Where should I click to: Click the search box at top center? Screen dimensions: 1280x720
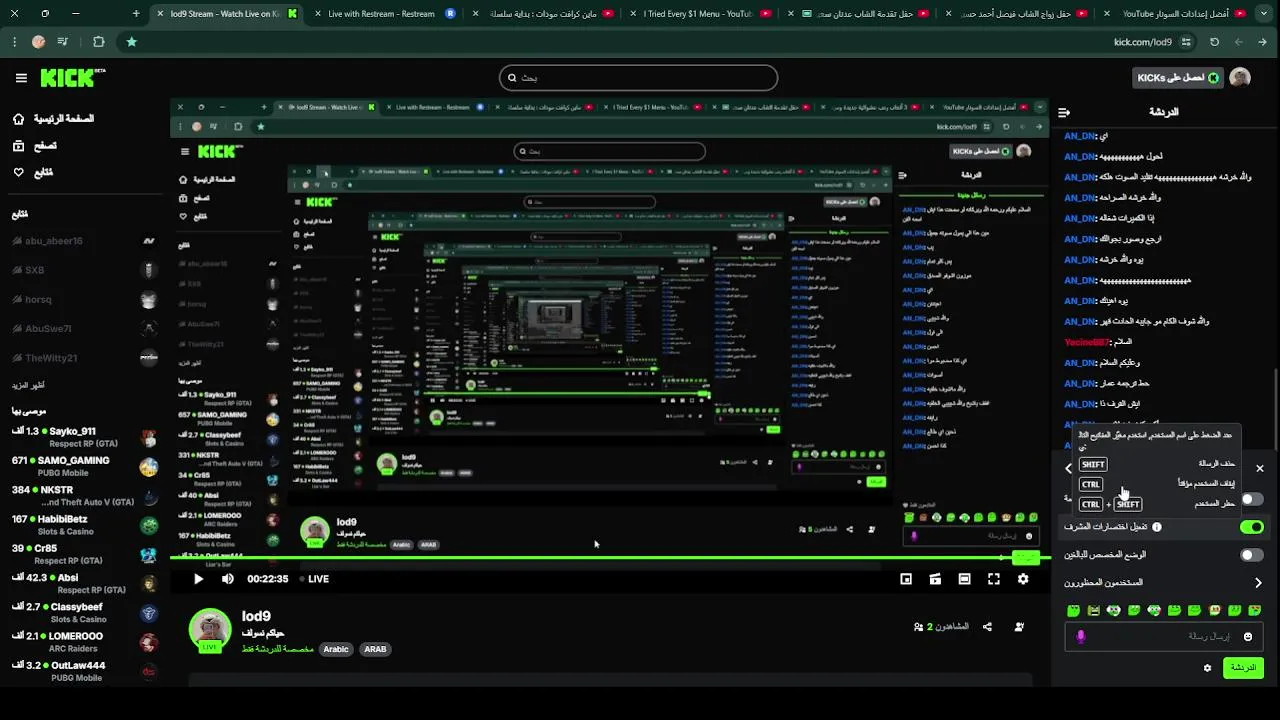tap(638, 78)
